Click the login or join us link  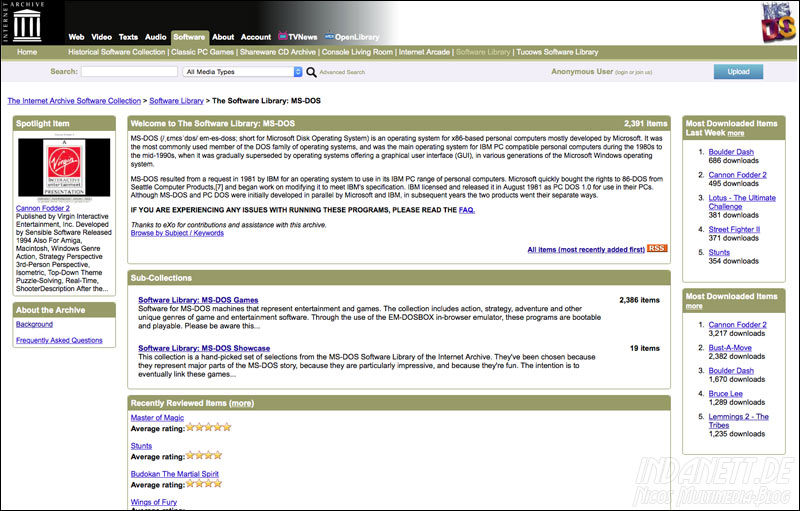tap(633, 72)
